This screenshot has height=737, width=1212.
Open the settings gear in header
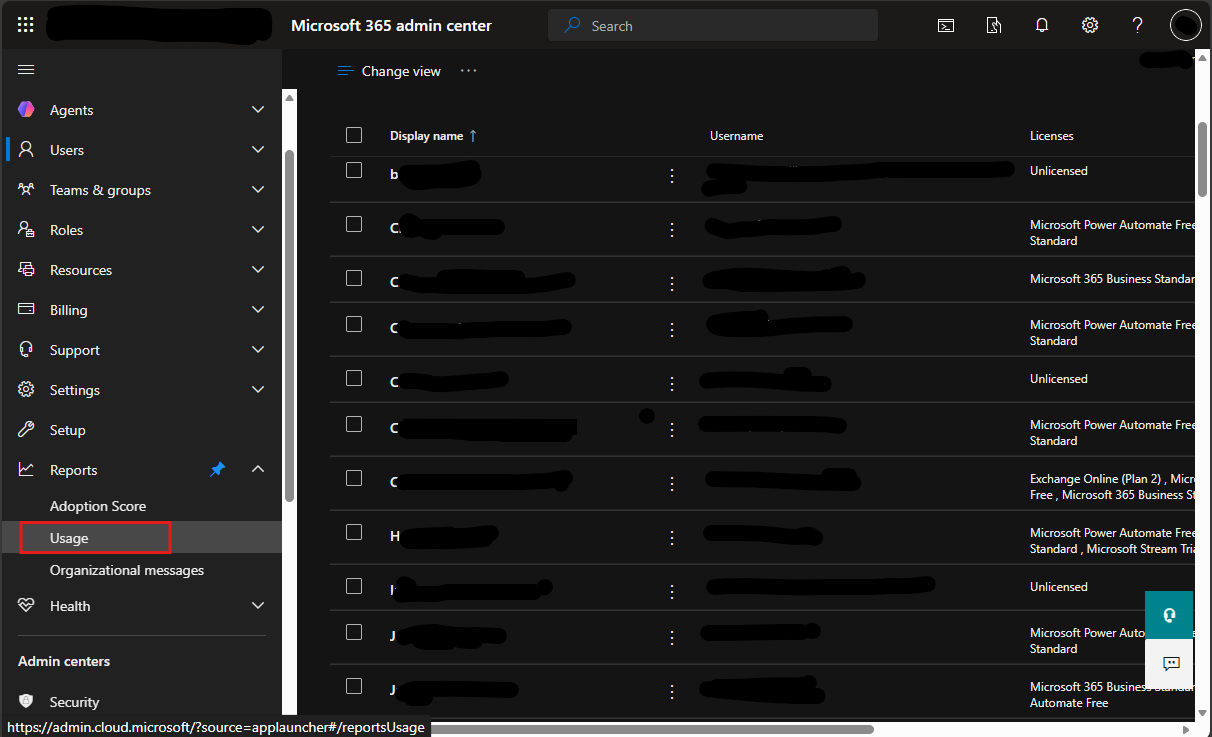1090,25
